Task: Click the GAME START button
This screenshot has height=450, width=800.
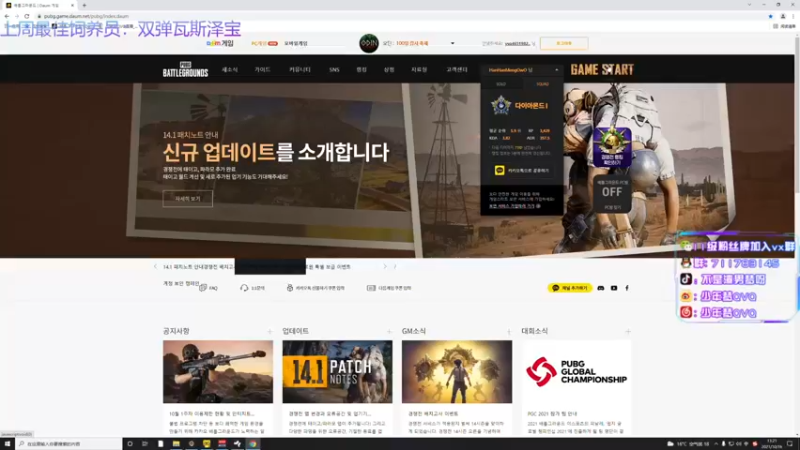Action: 602,69
